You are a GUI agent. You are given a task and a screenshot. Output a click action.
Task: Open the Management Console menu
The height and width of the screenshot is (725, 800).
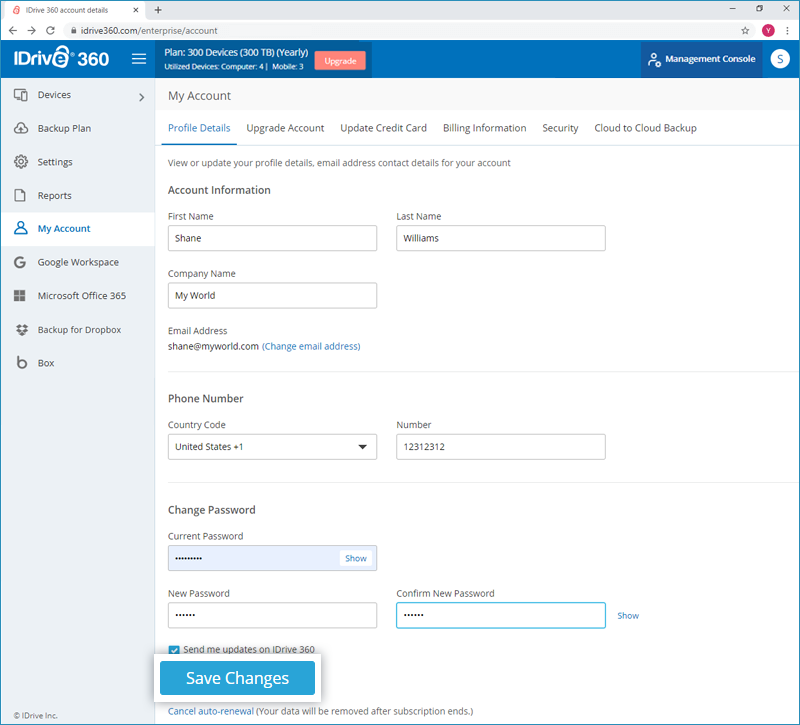[x=701, y=59]
